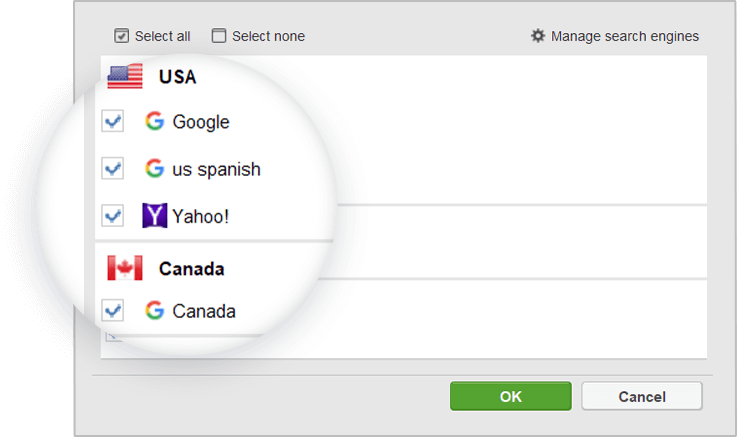737x437 pixels.
Task: Click the empty Select none box icon
Action: 219,36
